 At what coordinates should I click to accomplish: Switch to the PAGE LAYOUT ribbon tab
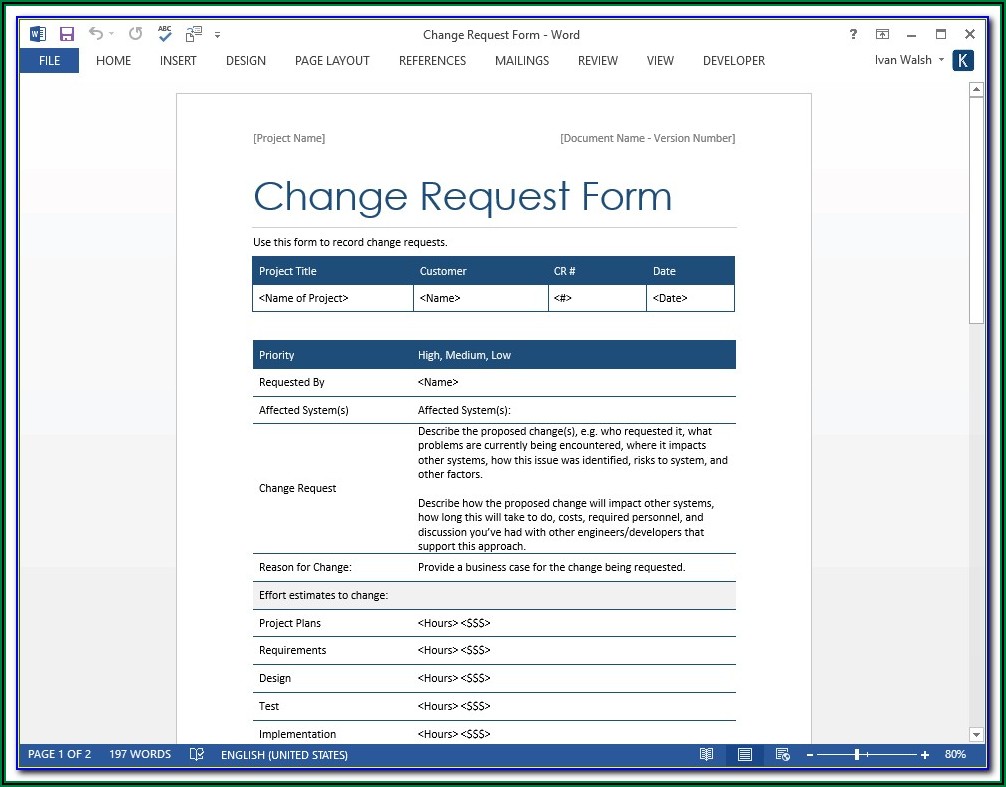coord(332,60)
